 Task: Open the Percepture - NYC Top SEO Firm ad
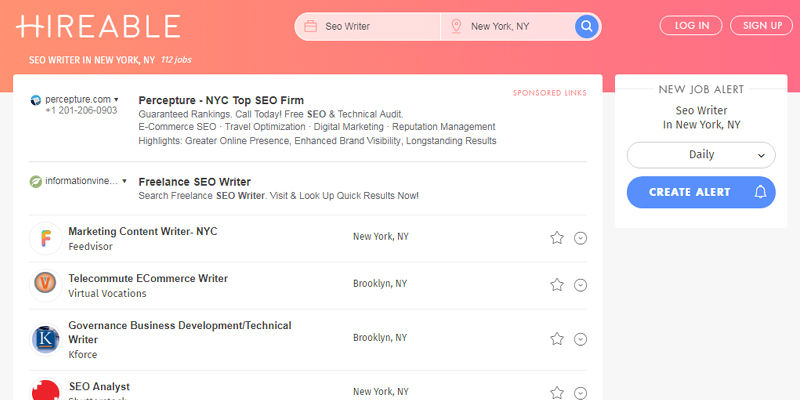[x=221, y=100]
